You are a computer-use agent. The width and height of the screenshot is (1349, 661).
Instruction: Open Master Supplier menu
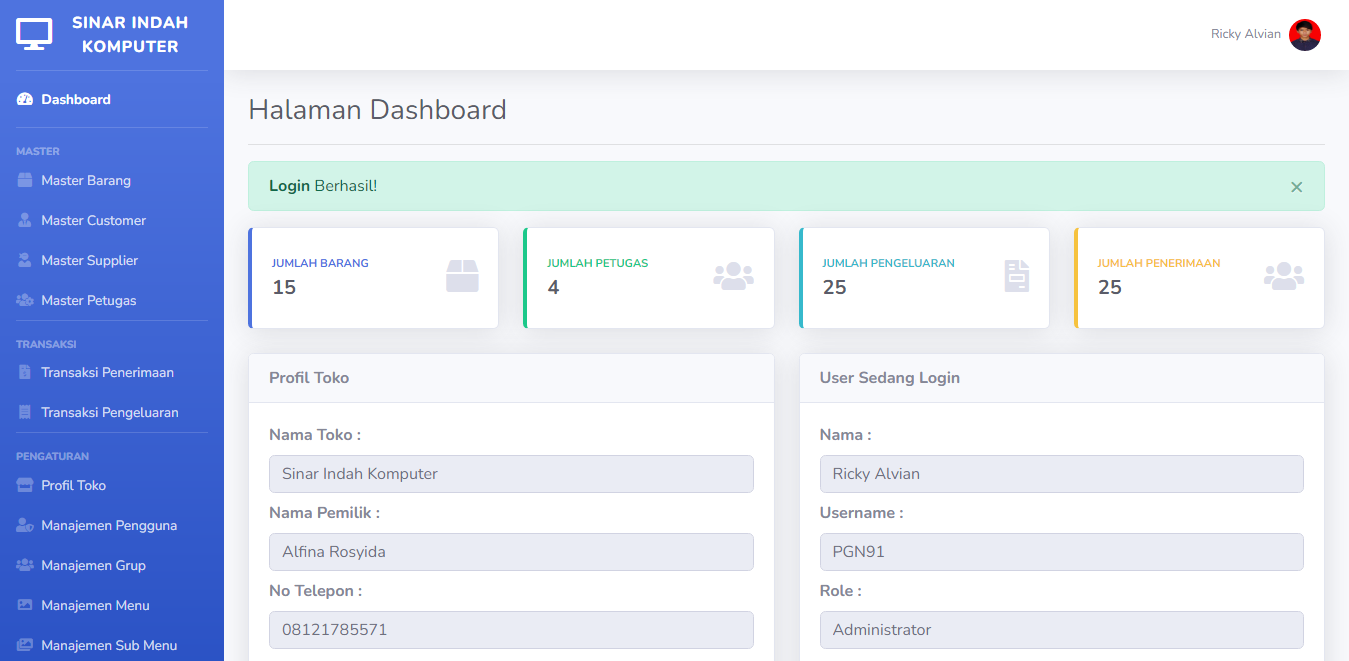click(89, 261)
